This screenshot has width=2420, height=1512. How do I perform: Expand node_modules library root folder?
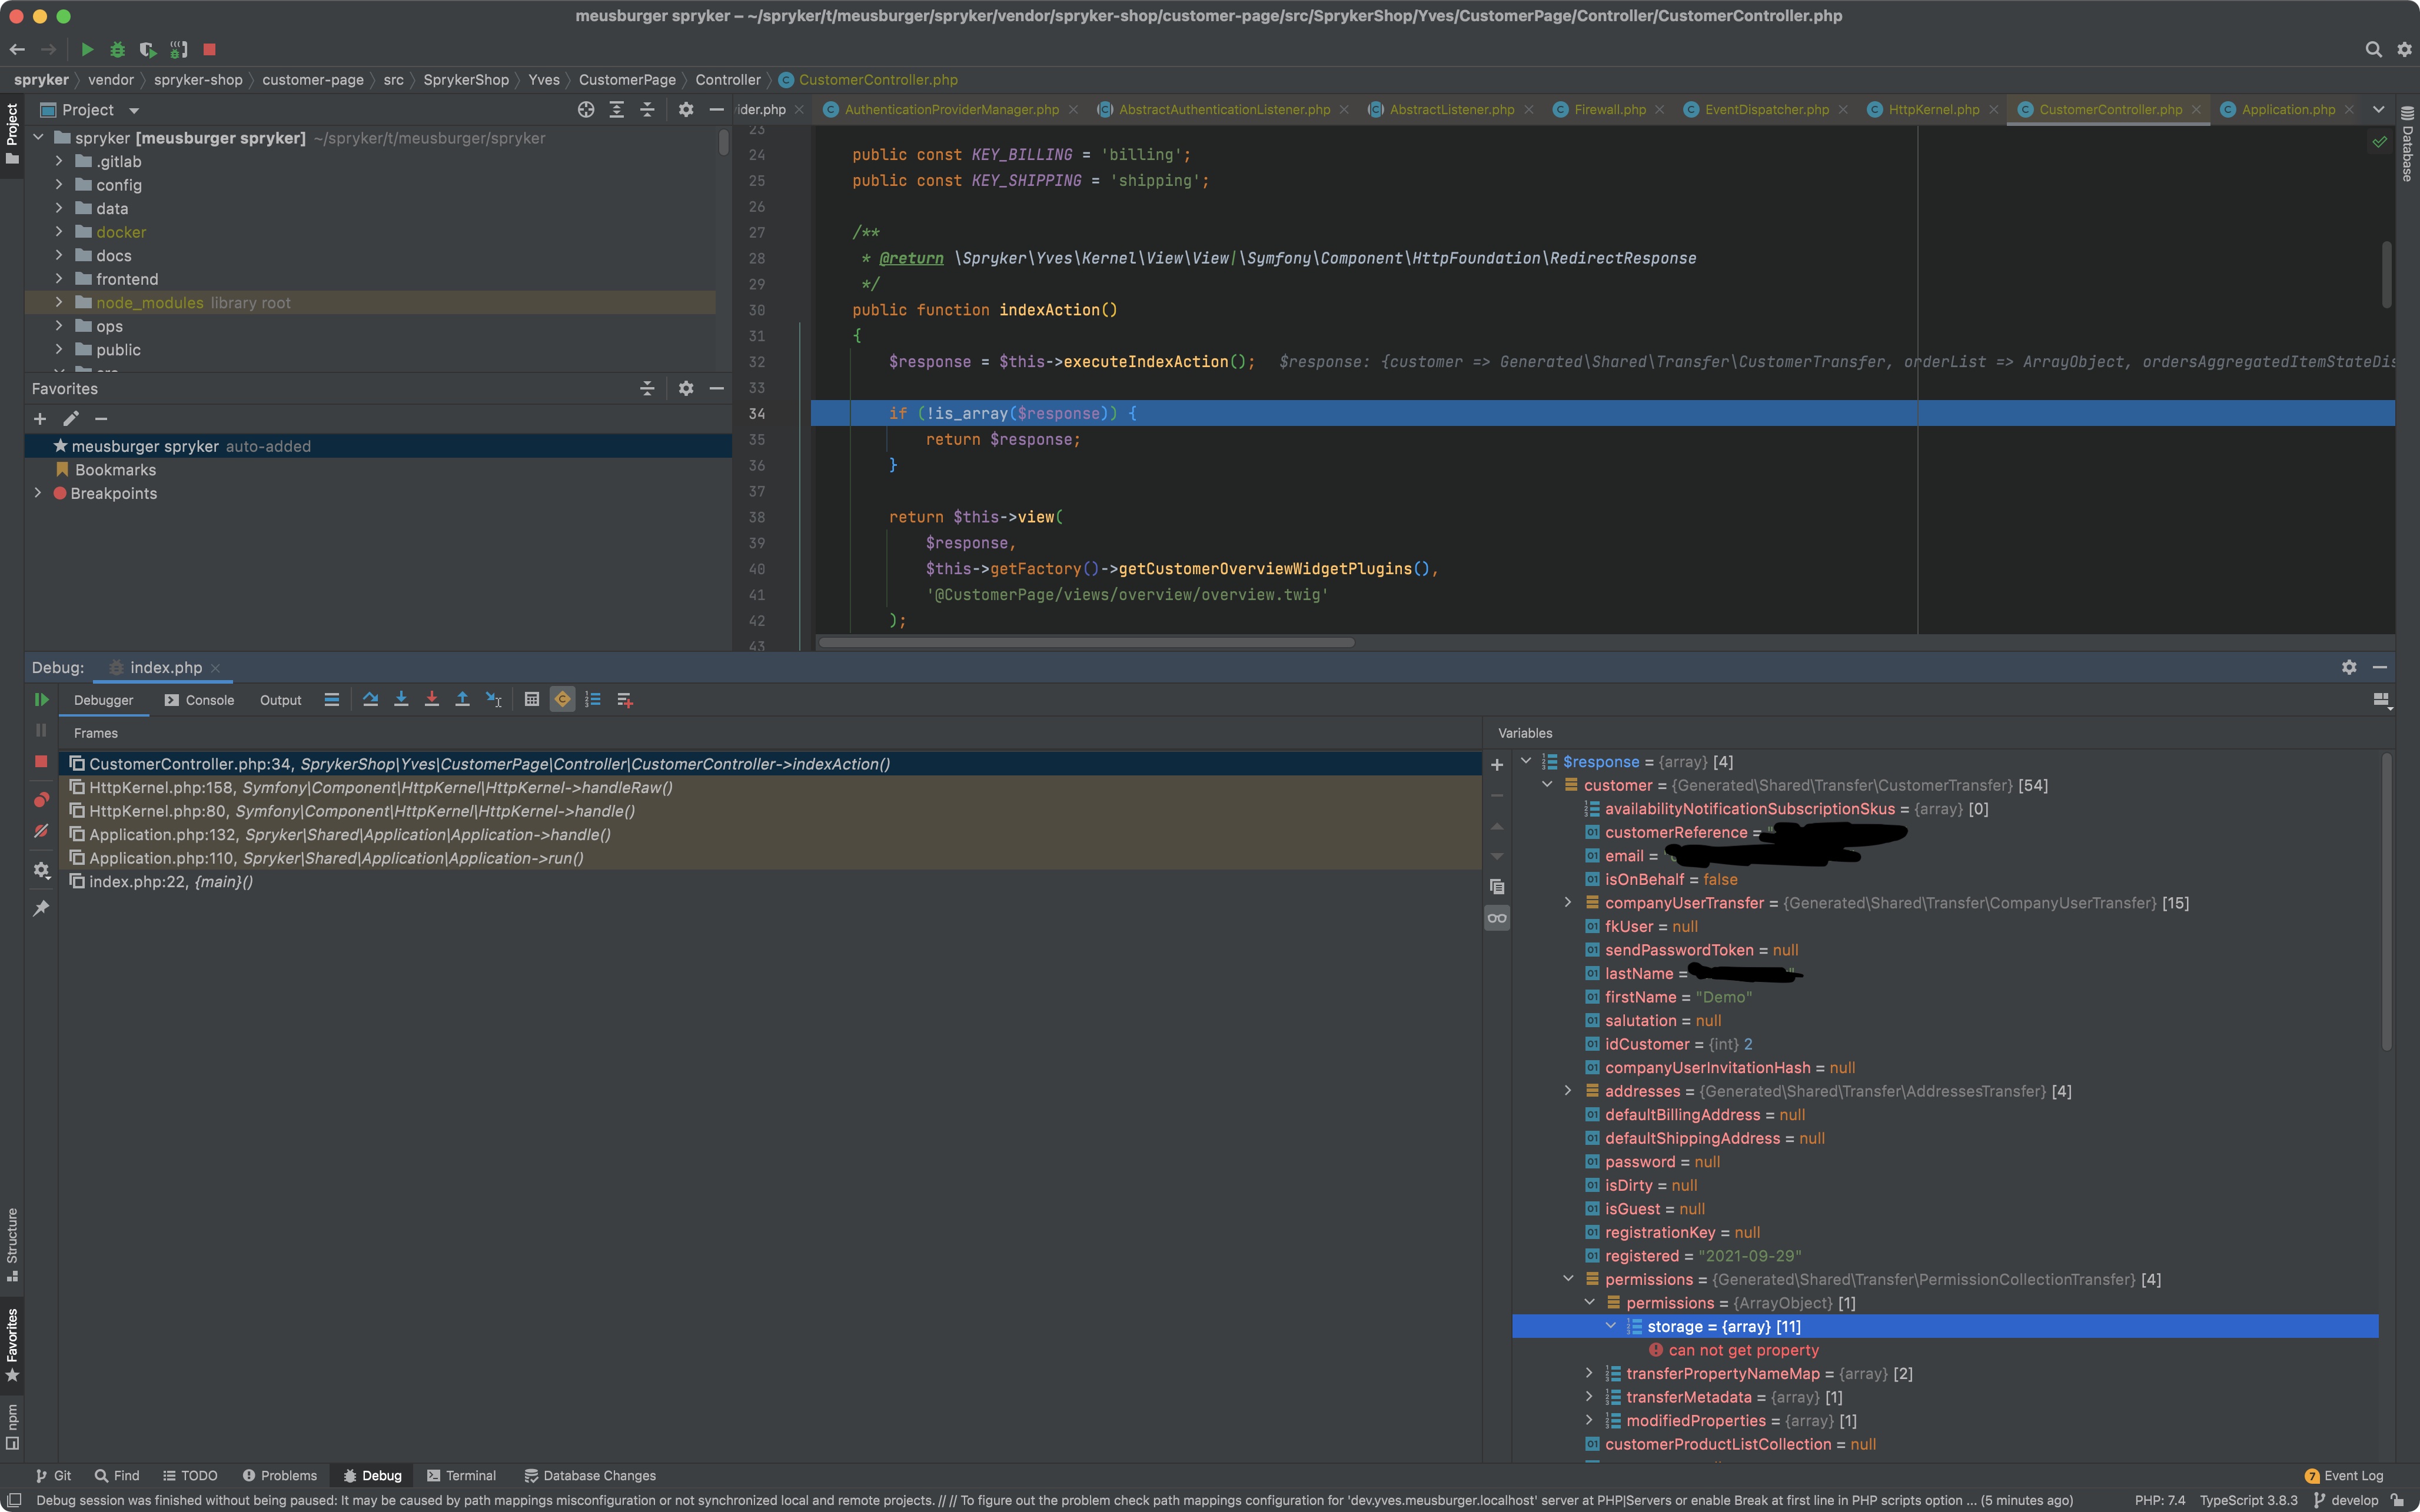(59, 302)
